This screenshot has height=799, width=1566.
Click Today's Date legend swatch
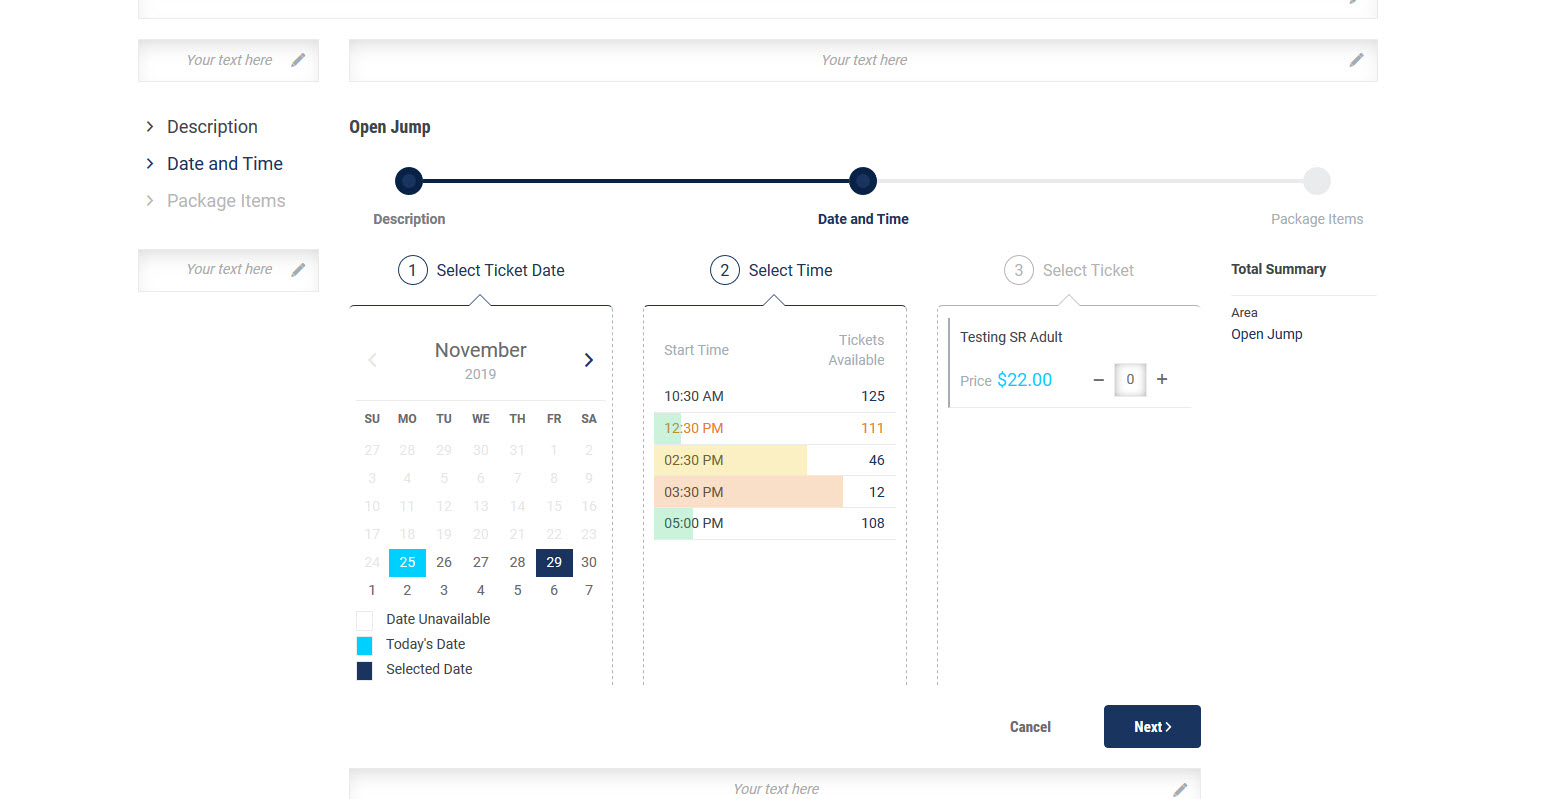click(x=364, y=646)
